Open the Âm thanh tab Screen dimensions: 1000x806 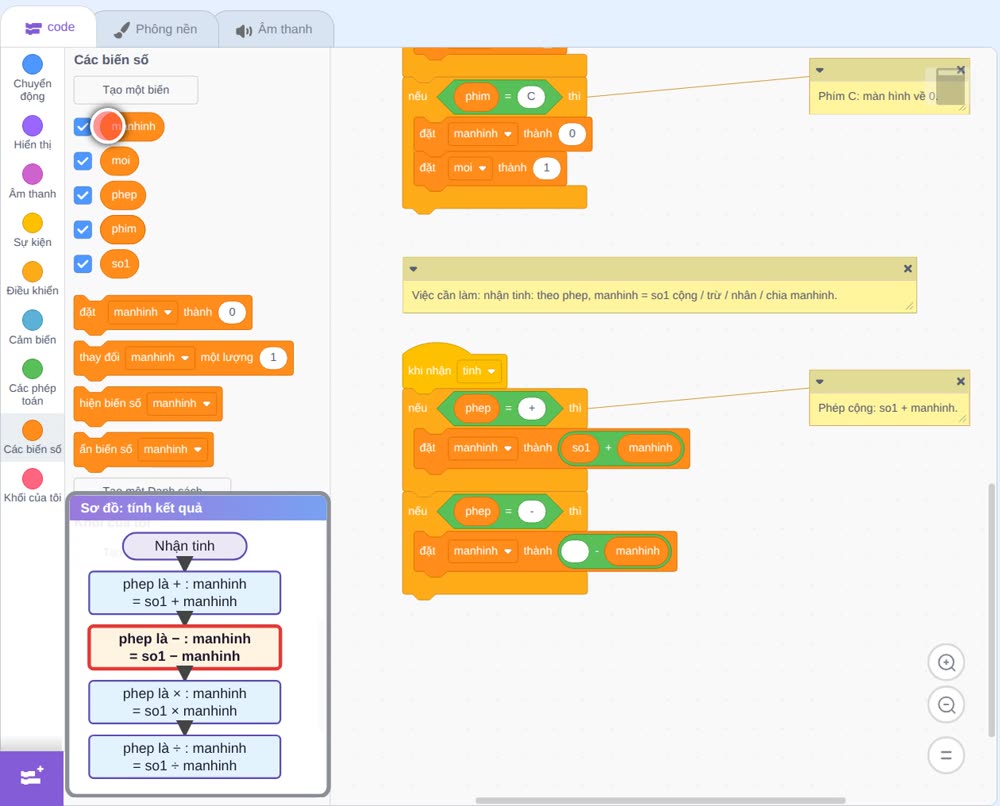[275, 29]
